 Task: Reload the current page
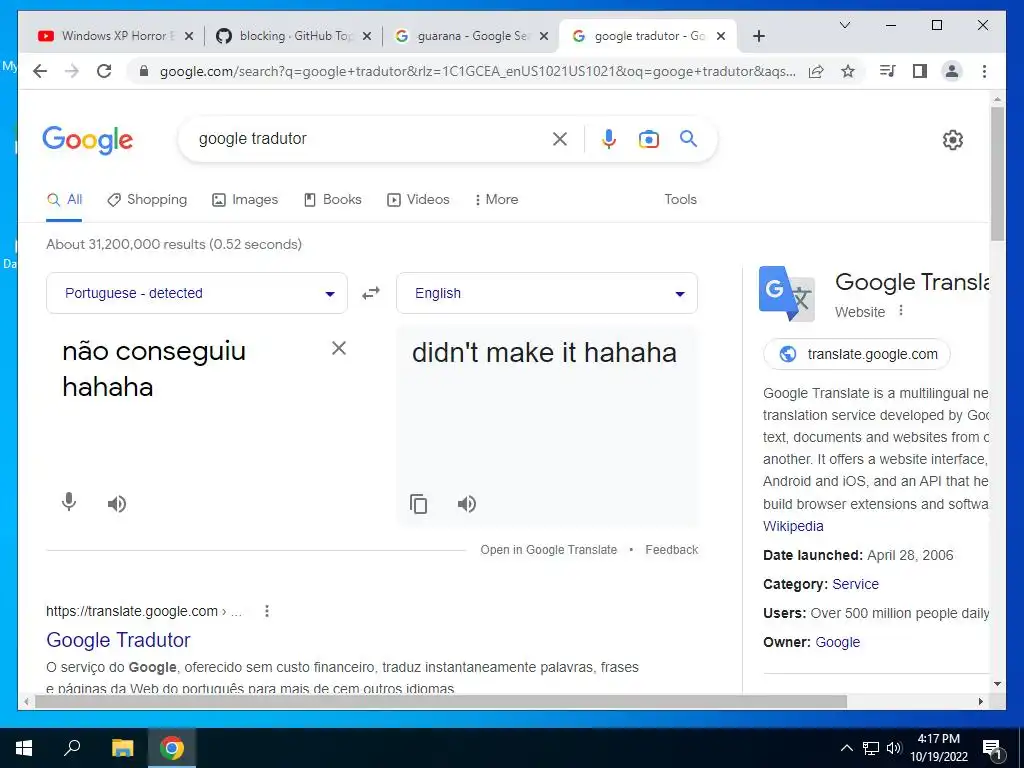(104, 71)
